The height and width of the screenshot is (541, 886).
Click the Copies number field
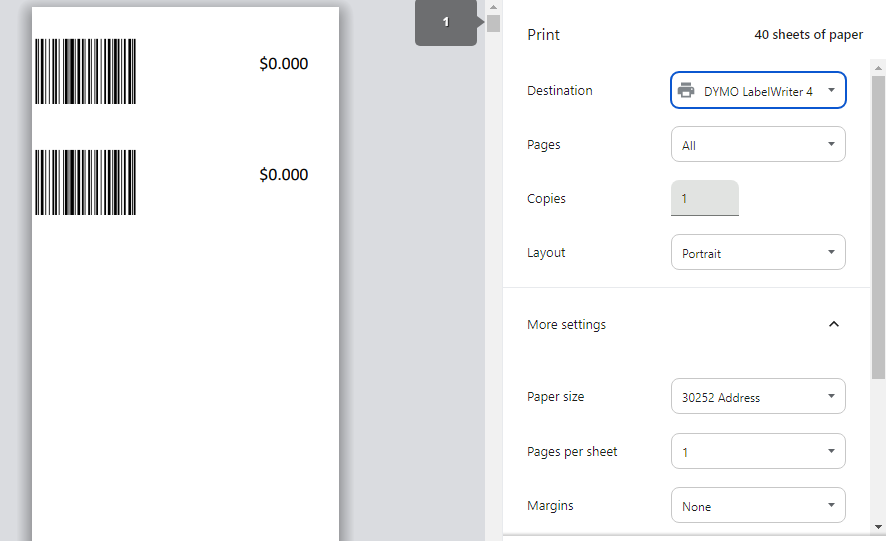[x=705, y=198]
